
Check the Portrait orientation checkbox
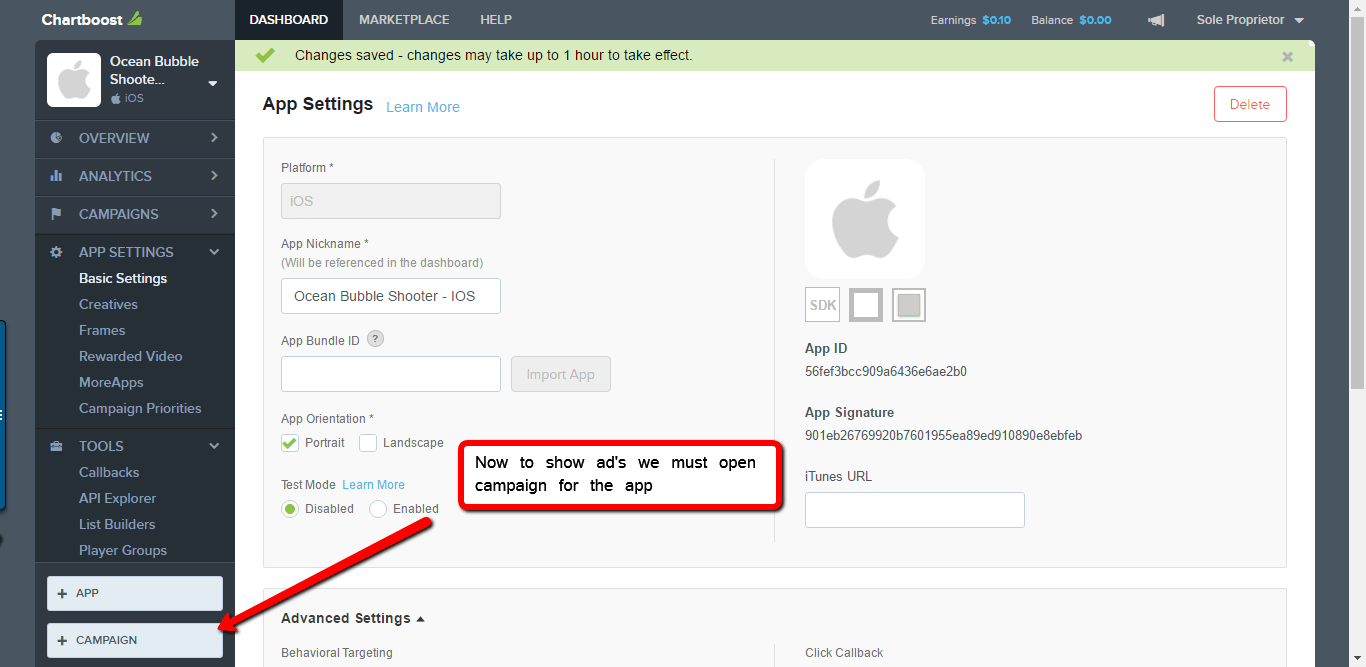pyautogui.click(x=290, y=443)
